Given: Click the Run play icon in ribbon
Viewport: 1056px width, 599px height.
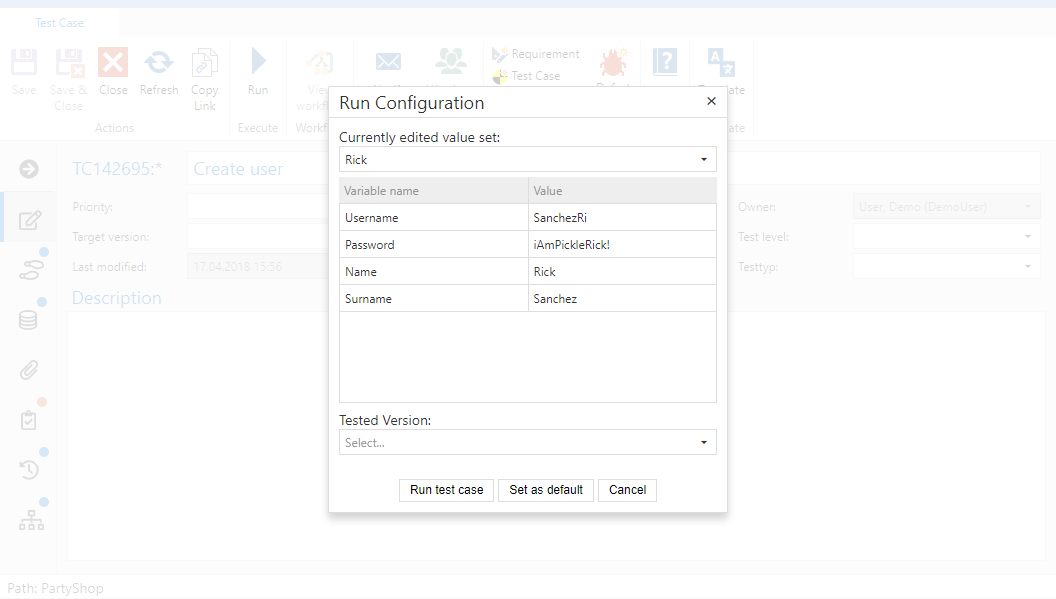Looking at the screenshot, I should 258,64.
